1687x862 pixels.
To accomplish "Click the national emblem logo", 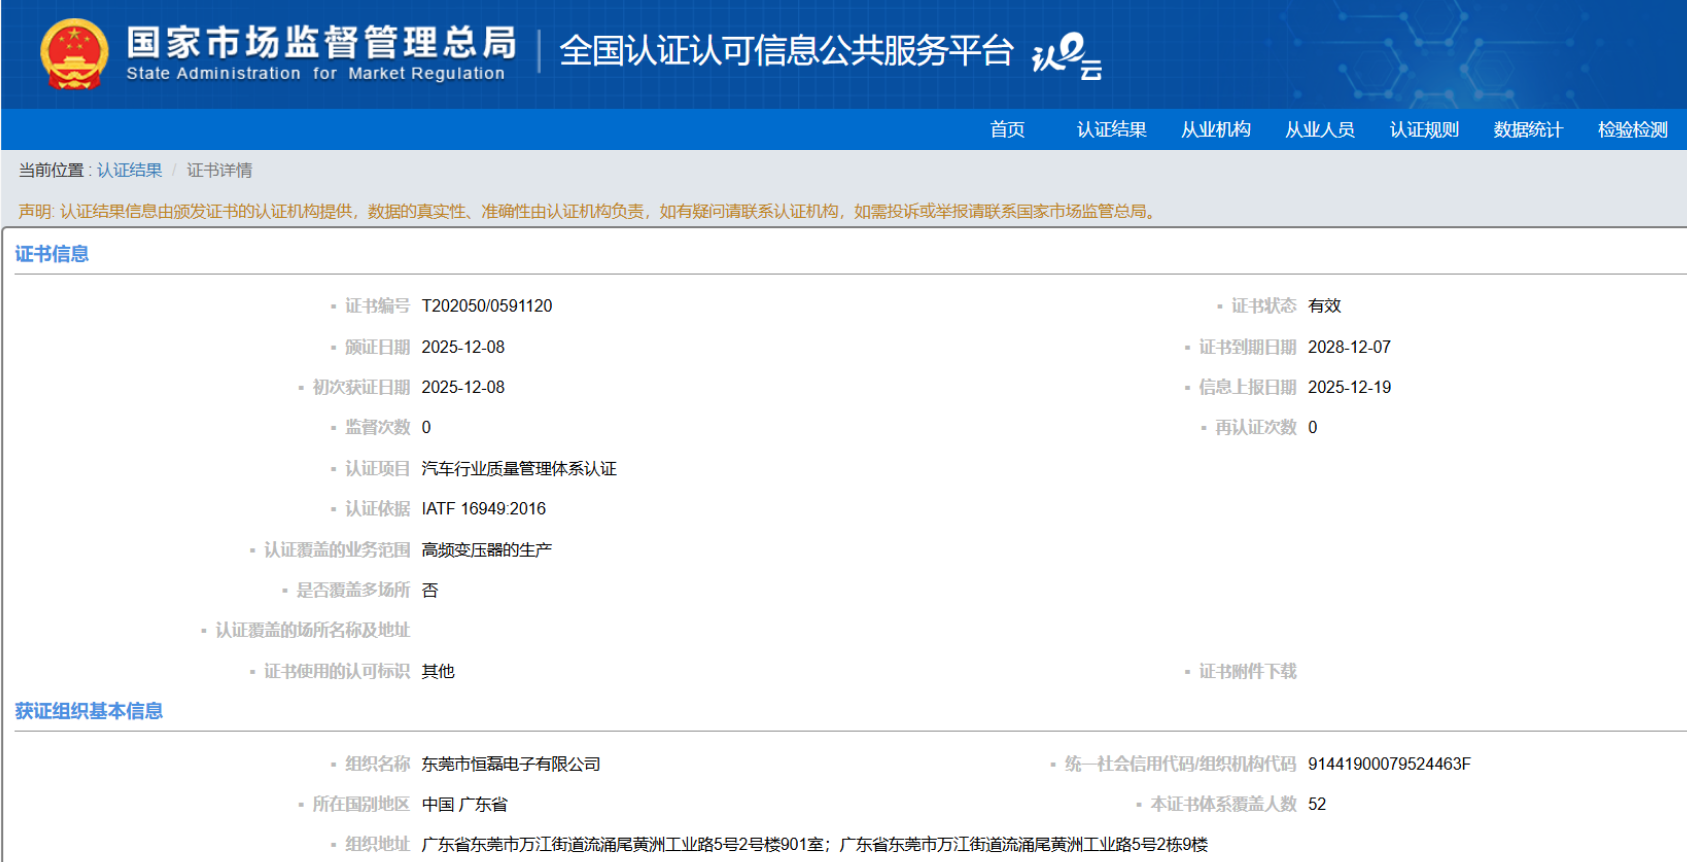I will [x=74, y=54].
